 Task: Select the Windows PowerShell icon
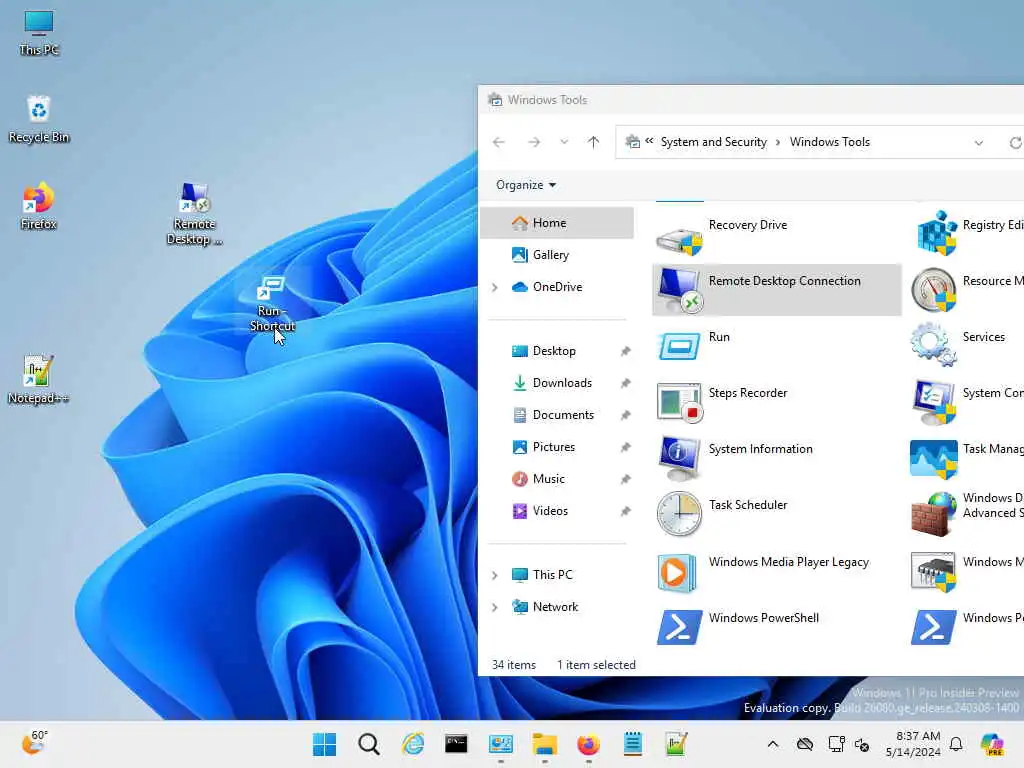pos(679,627)
